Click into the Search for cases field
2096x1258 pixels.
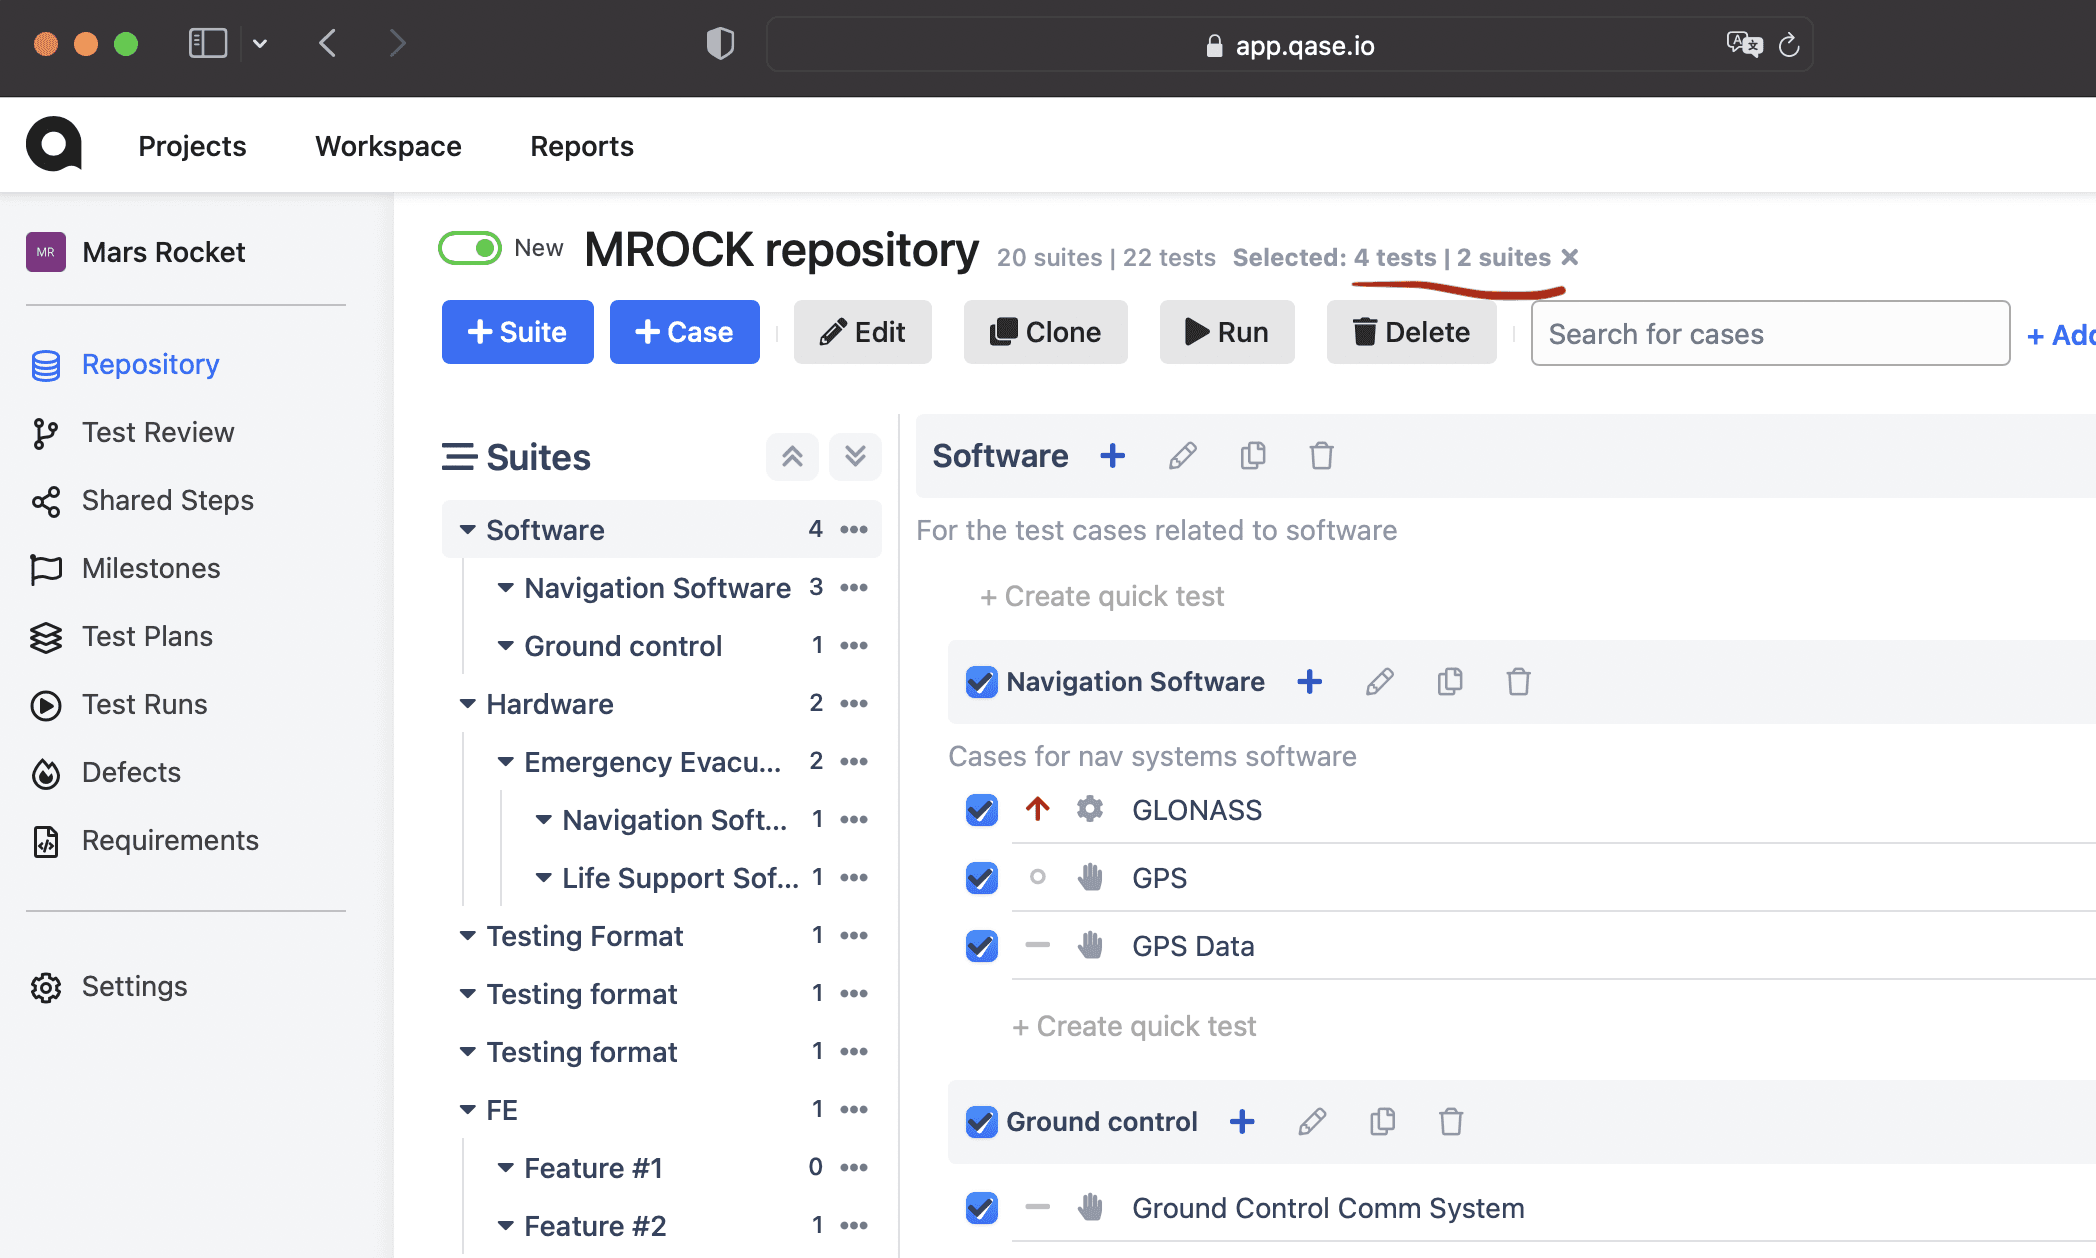(1770, 333)
